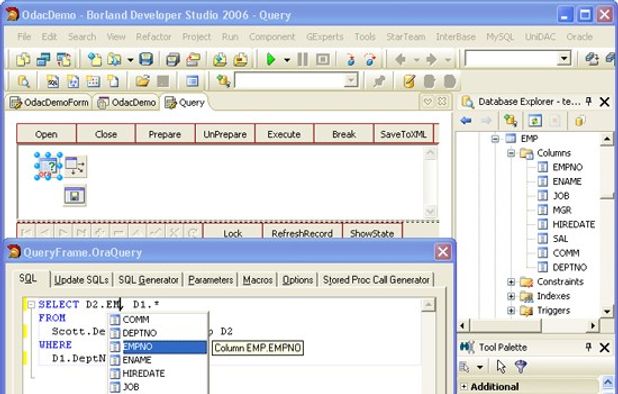Screen dimensions: 618x394
Task: Switch to the OdacDemo tab
Action: pos(127,102)
